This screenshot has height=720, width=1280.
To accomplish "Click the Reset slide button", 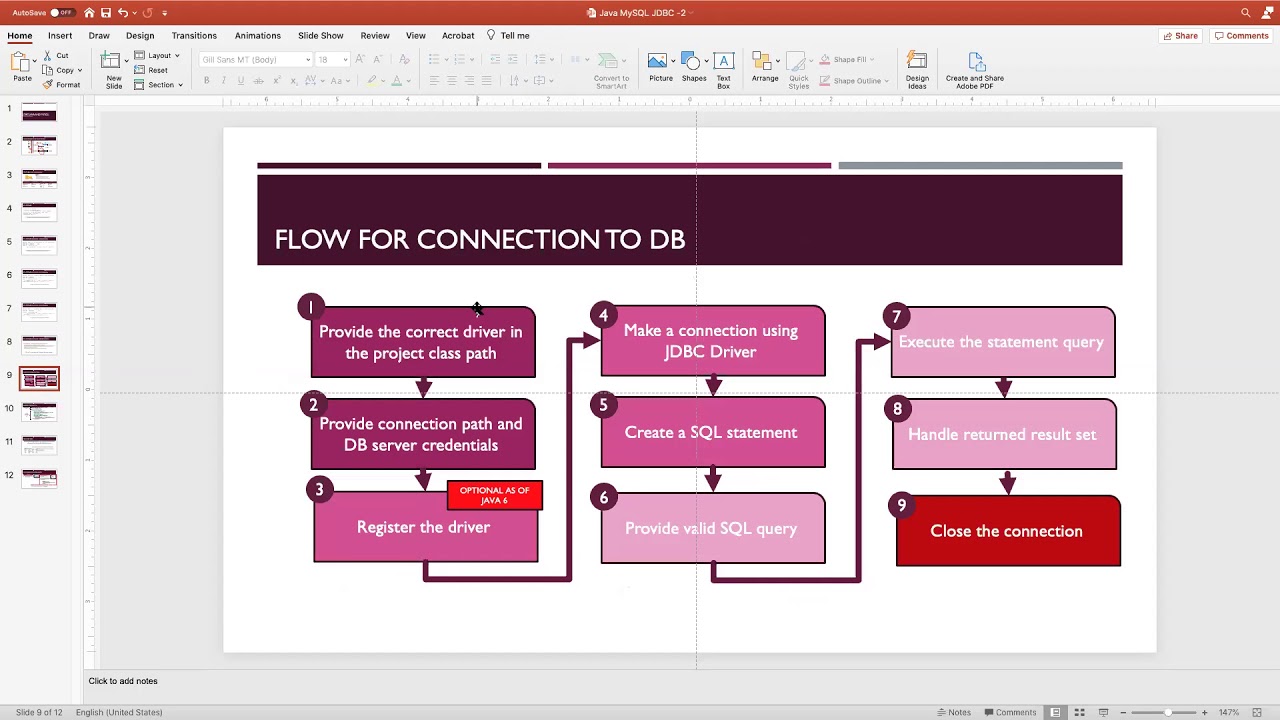I will point(152,70).
